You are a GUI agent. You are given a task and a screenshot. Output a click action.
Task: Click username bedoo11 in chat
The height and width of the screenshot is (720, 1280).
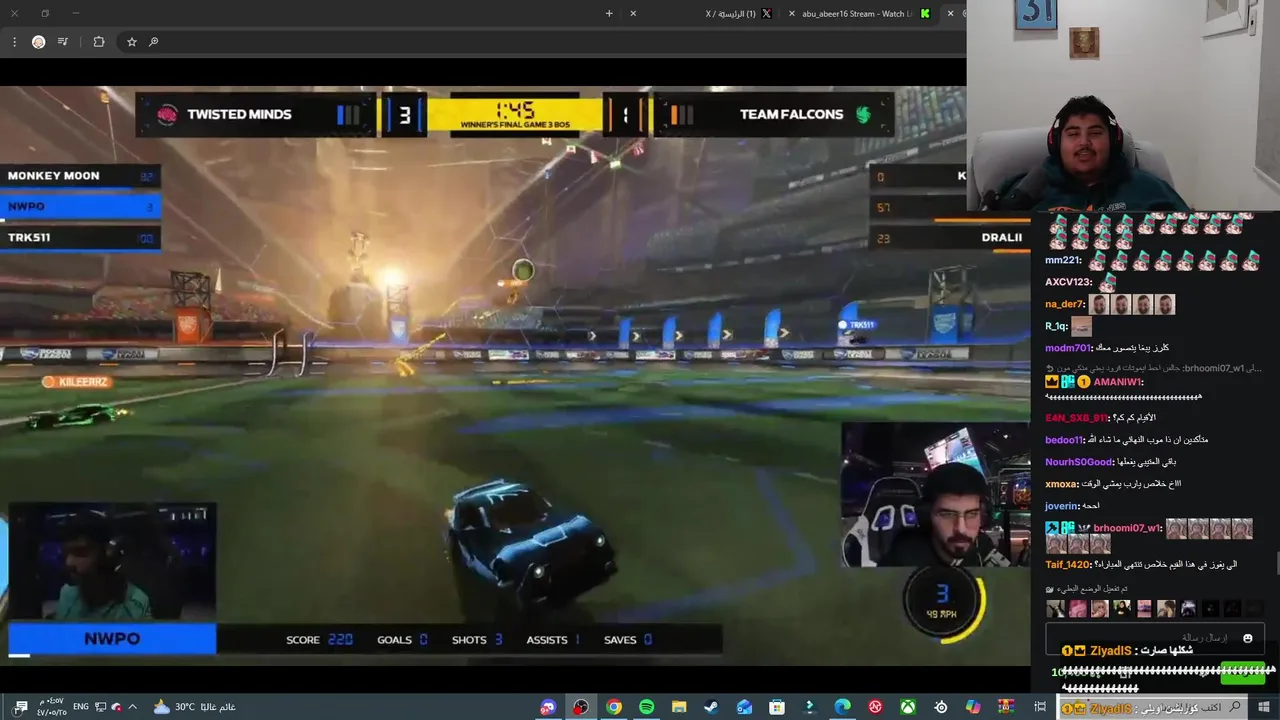pos(1064,440)
